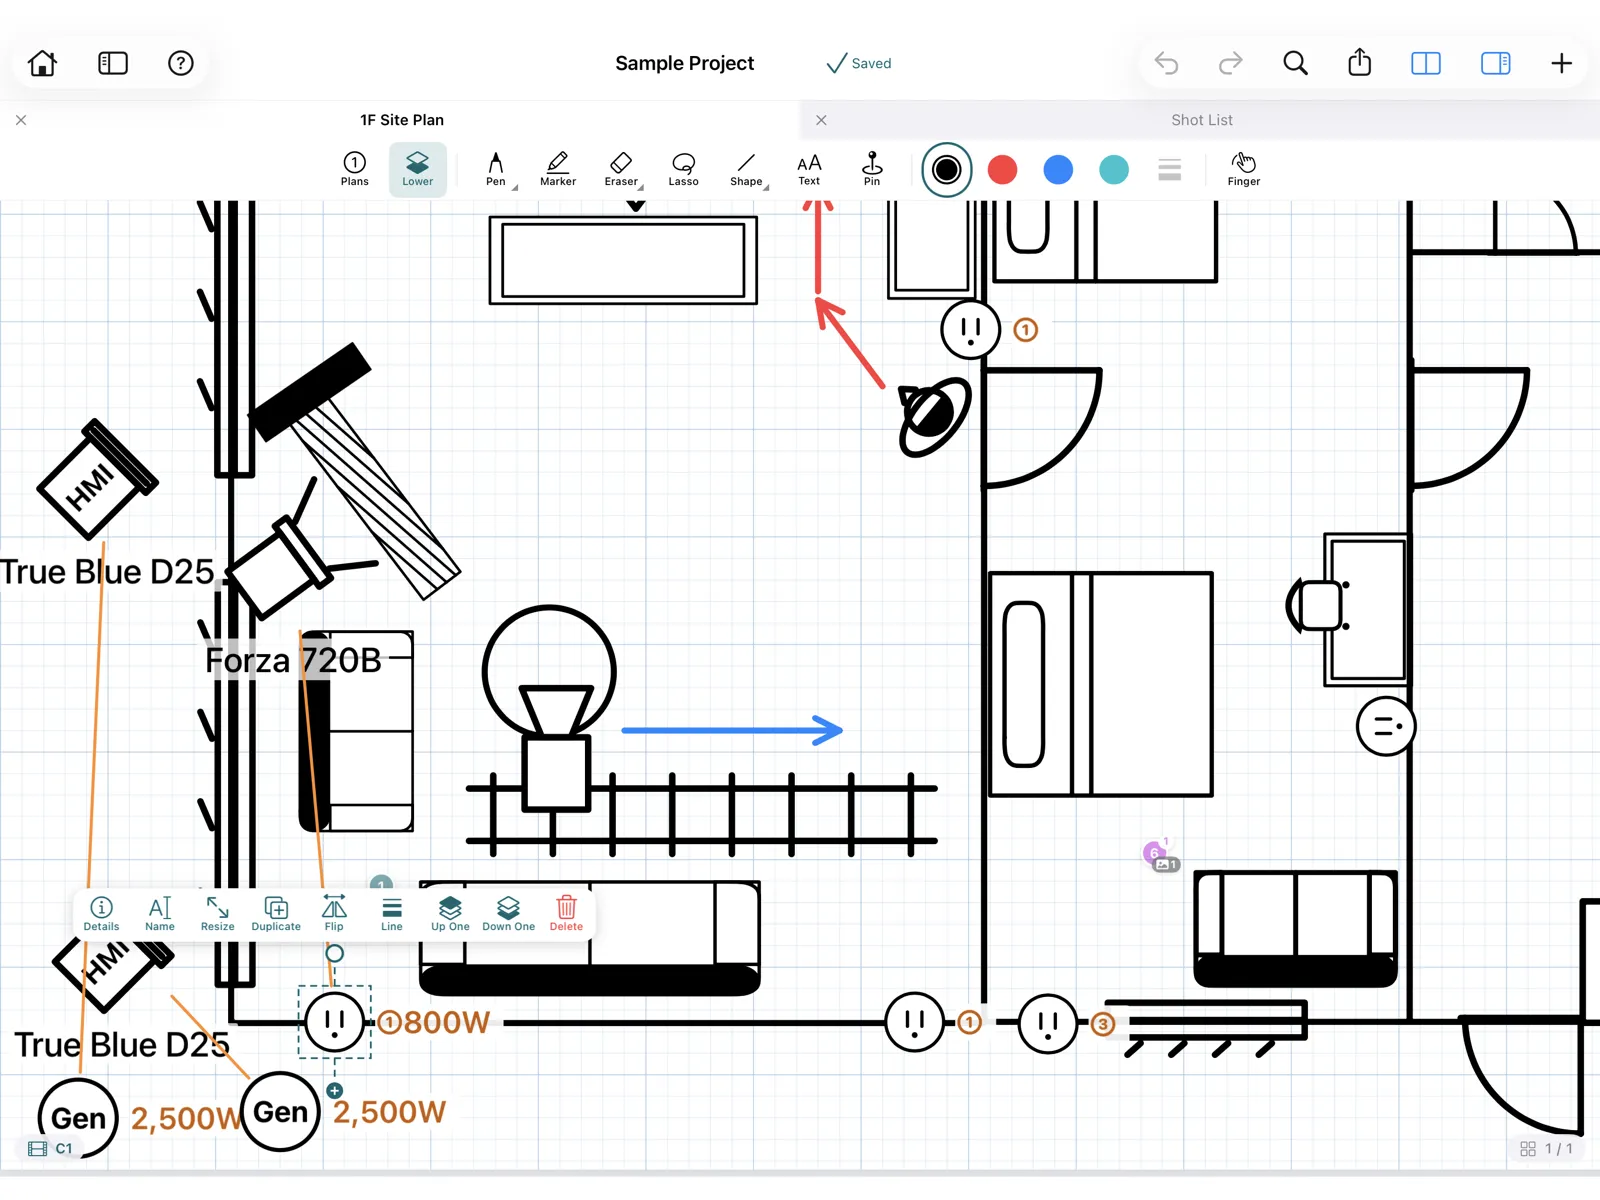The image size is (1600, 1200).
Task: Open the help question mark icon
Action: tap(180, 63)
